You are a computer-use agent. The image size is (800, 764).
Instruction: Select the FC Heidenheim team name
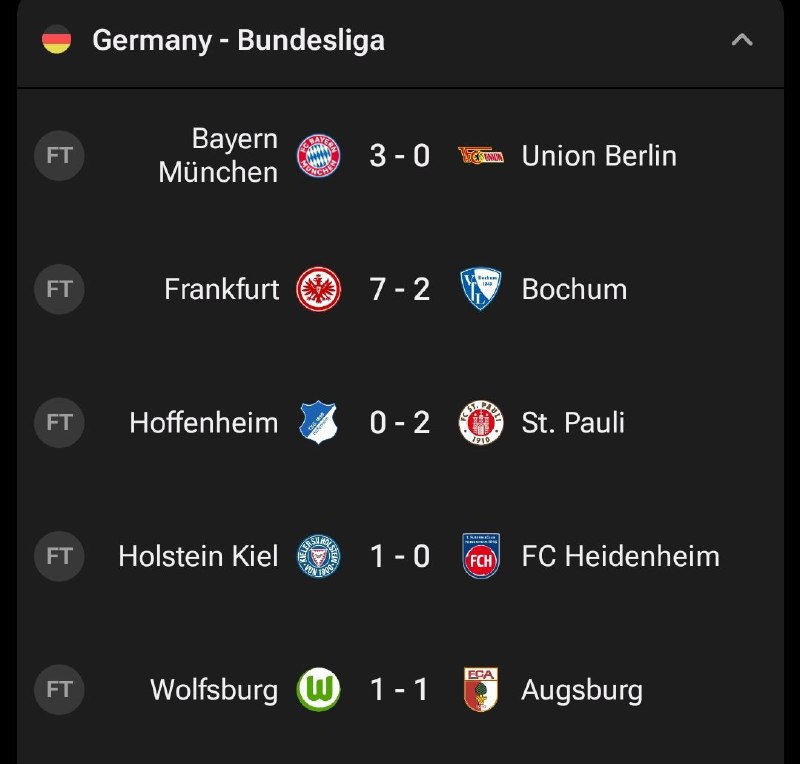coord(620,556)
